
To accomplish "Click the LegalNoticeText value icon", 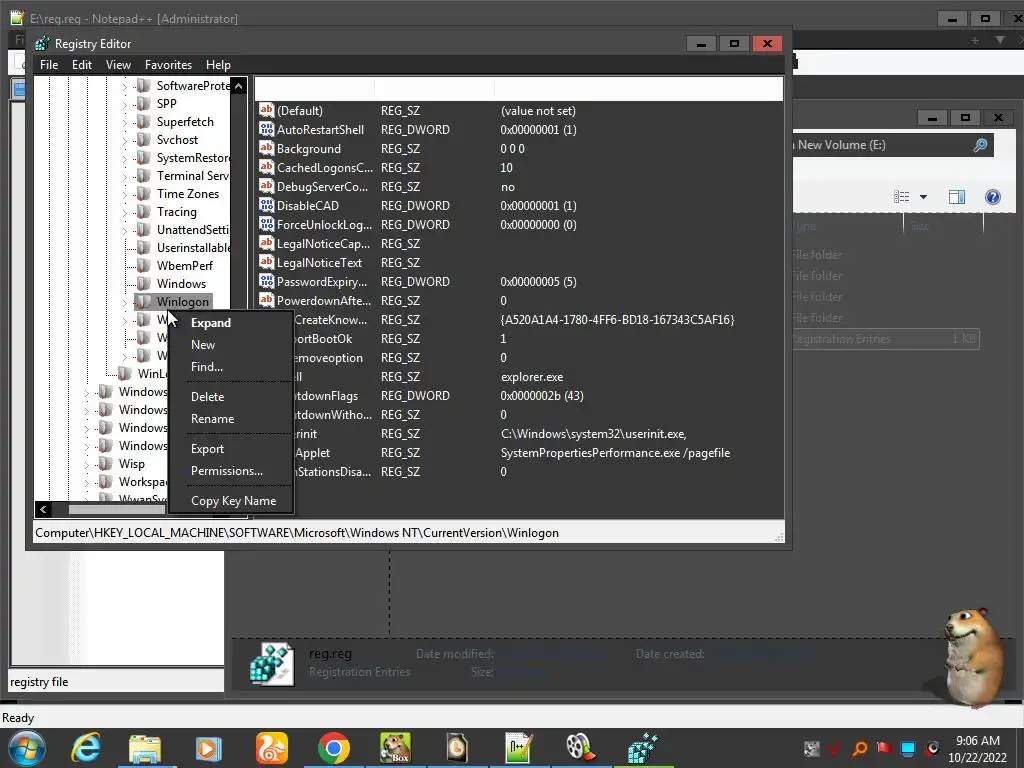I will point(266,262).
